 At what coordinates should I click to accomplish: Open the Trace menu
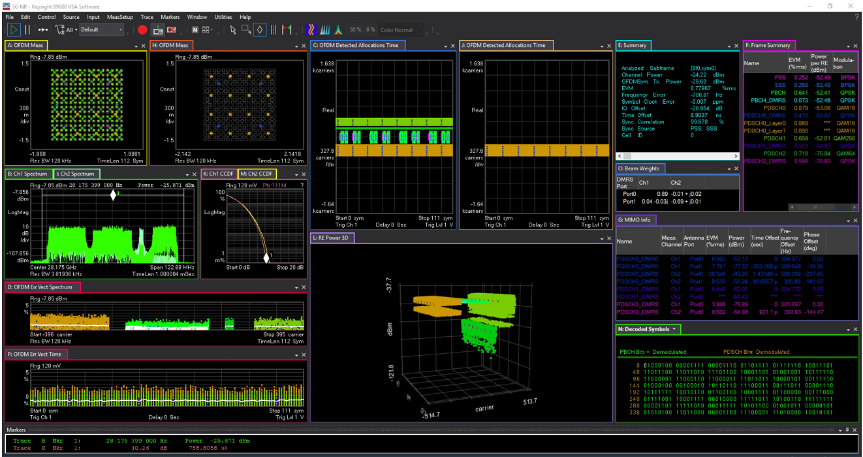(x=147, y=17)
